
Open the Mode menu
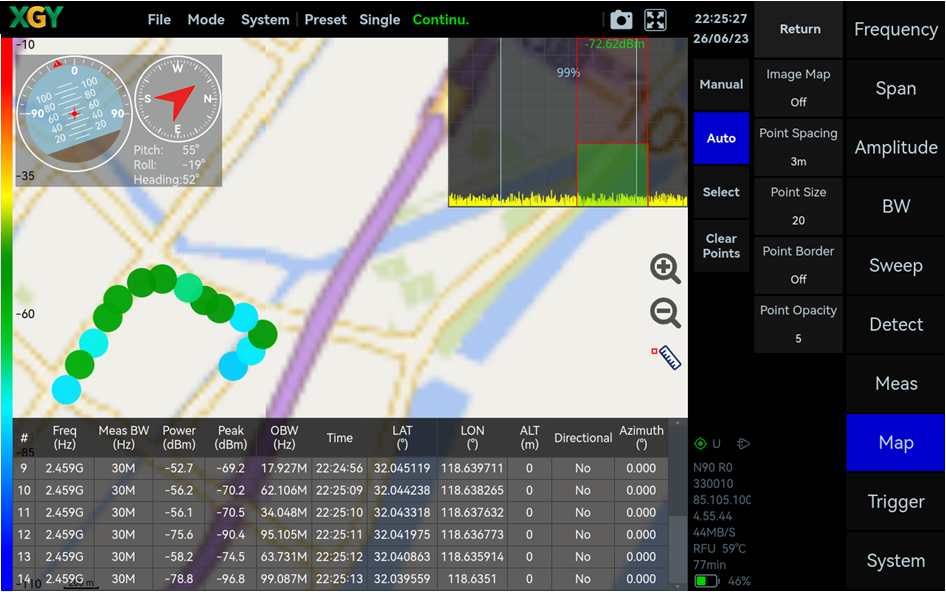[206, 20]
